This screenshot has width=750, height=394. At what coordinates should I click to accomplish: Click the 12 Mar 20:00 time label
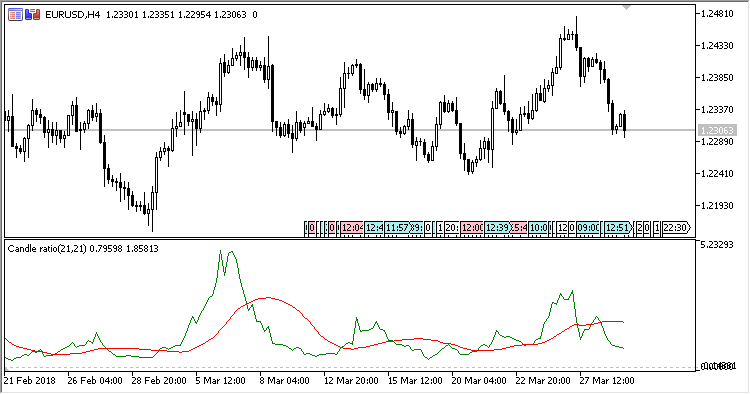[x=351, y=381]
